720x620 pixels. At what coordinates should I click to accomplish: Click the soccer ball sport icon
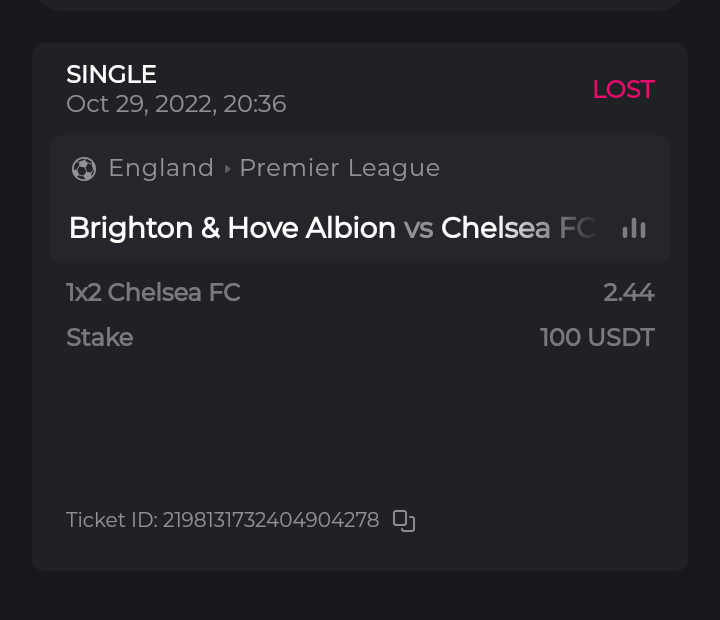(84, 168)
